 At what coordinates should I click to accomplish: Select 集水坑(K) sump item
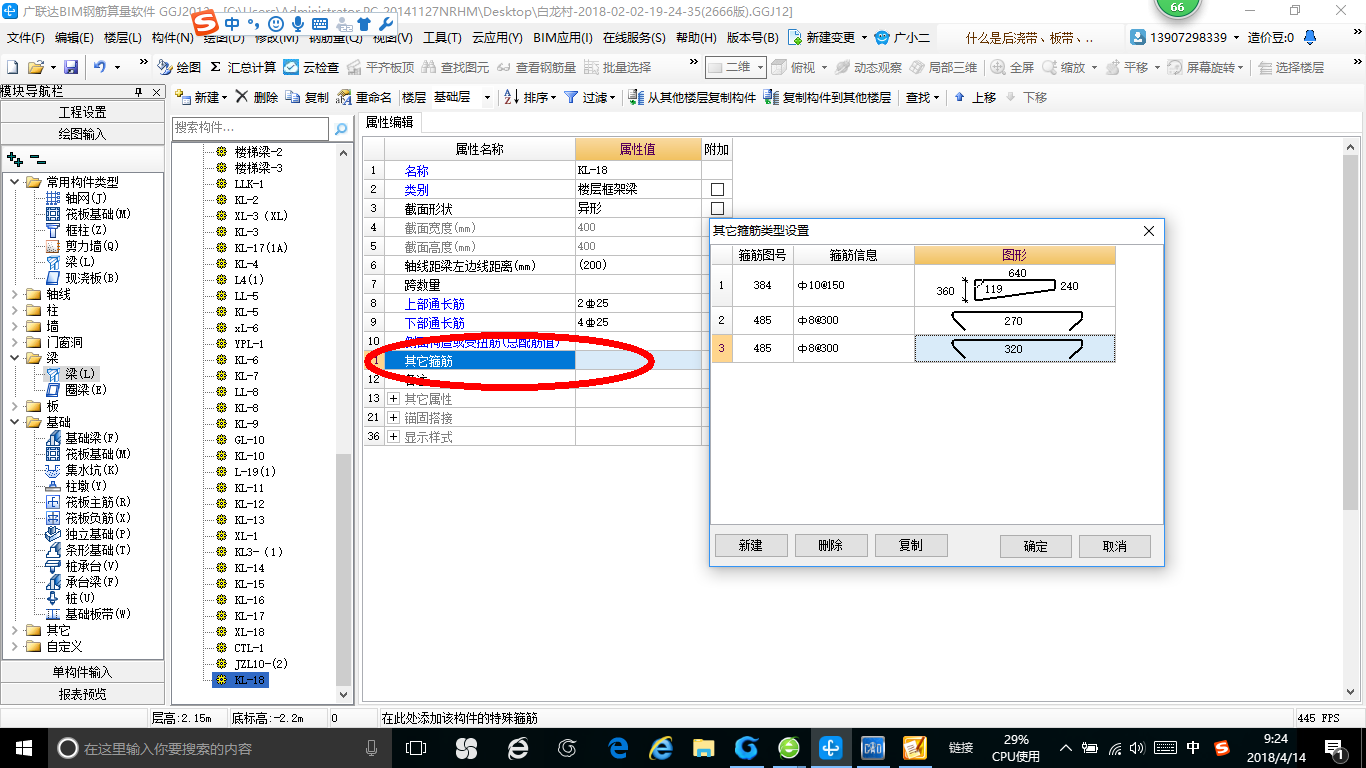tap(82, 470)
